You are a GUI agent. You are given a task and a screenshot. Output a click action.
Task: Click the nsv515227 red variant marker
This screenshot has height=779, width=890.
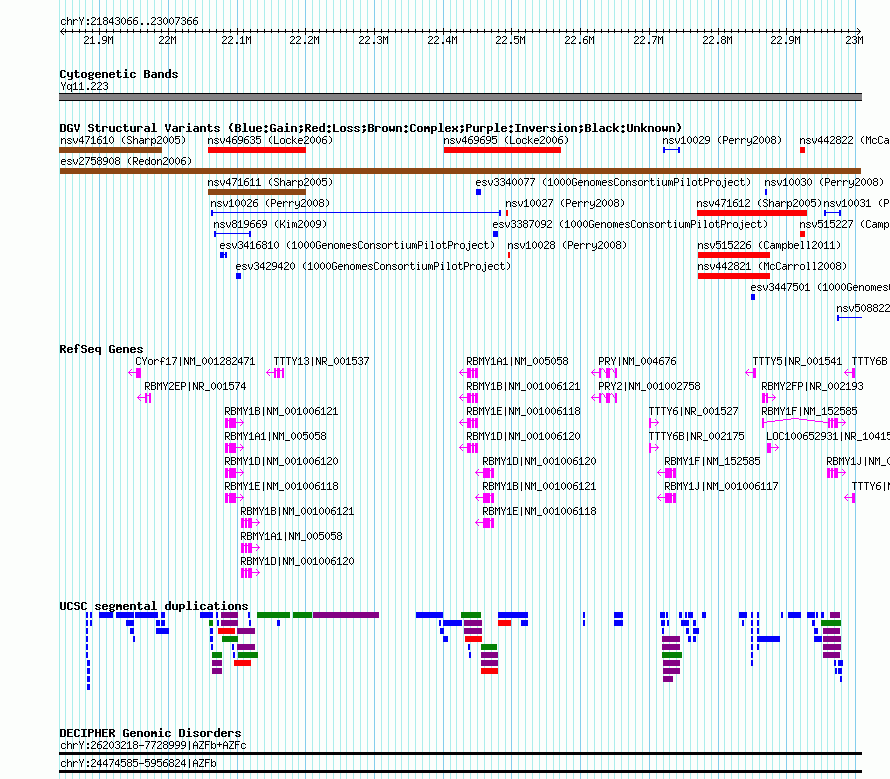point(803,234)
